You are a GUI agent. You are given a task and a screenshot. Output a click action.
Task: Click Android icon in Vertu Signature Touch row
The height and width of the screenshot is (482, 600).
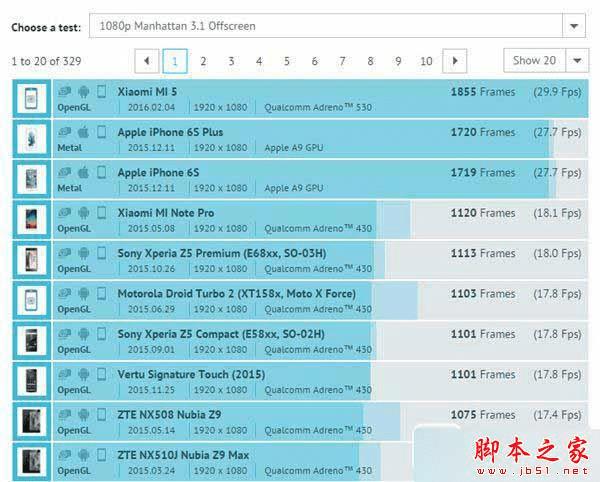(x=83, y=375)
